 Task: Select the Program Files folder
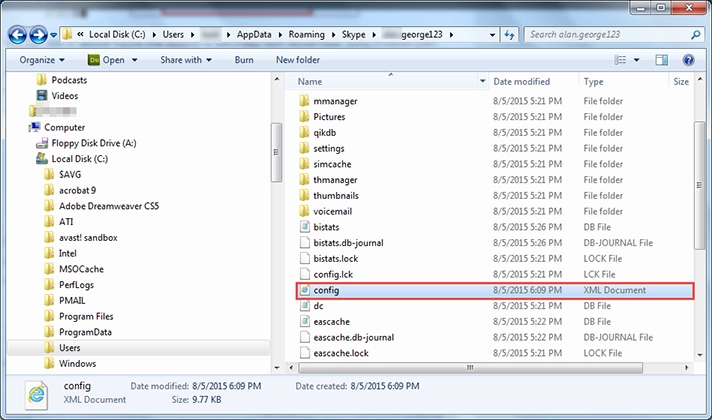coord(86,316)
